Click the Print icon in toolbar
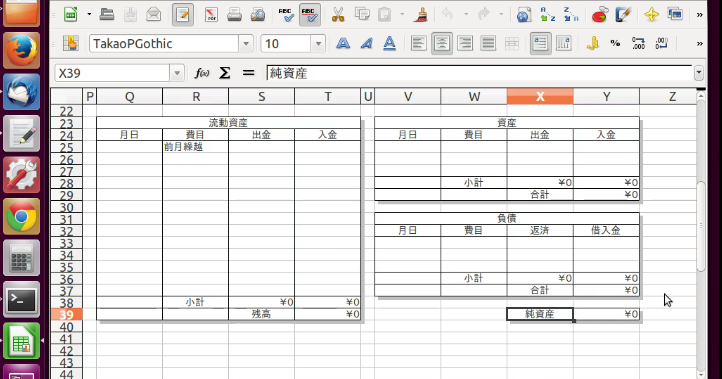Image resolution: width=722 pixels, height=379 pixels. 234,15
